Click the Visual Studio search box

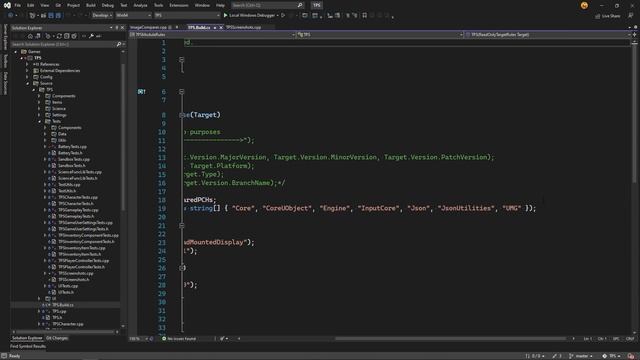[x=267, y=5]
